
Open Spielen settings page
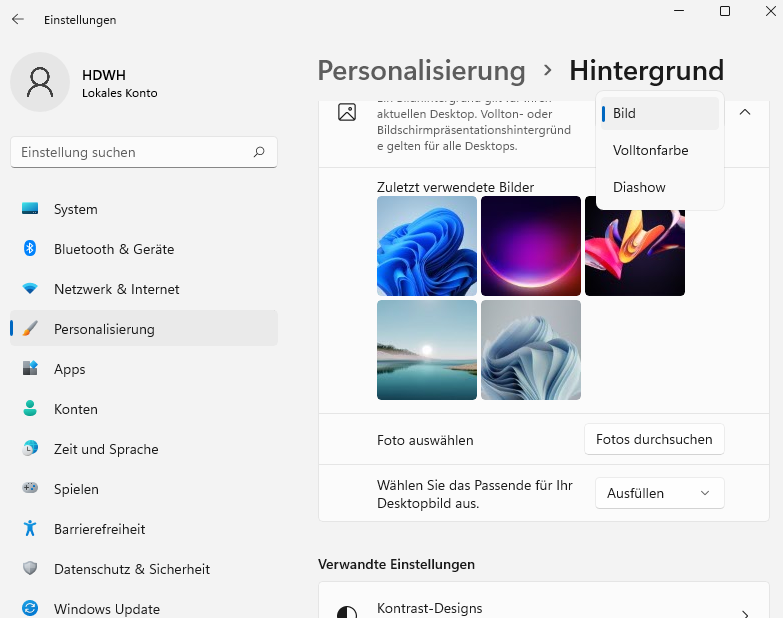point(144,488)
